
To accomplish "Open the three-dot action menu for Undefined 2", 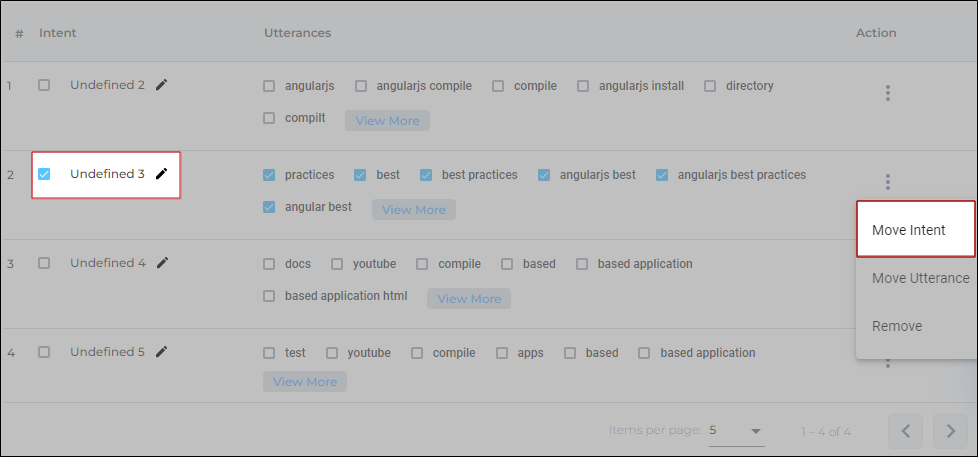I will [x=887, y=93].
